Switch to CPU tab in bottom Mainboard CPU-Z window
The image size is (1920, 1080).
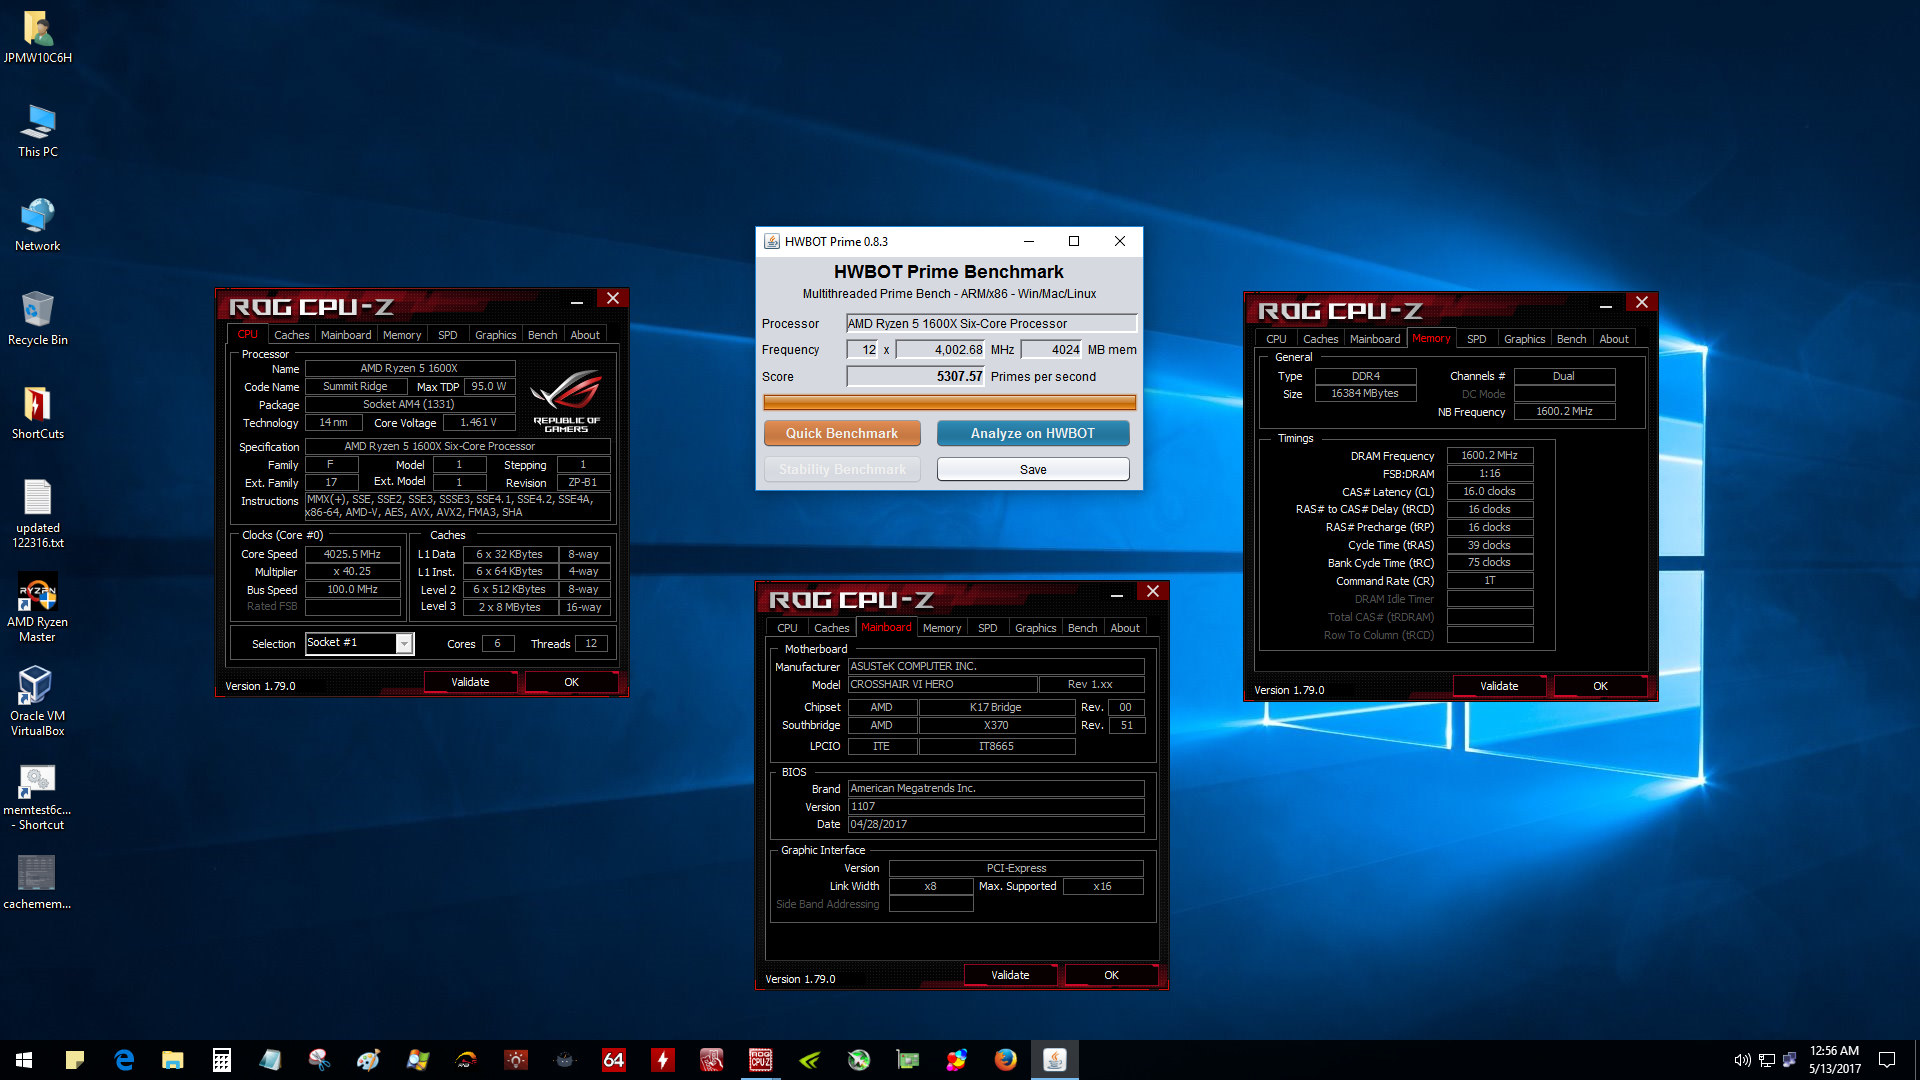tap(787, 628)
